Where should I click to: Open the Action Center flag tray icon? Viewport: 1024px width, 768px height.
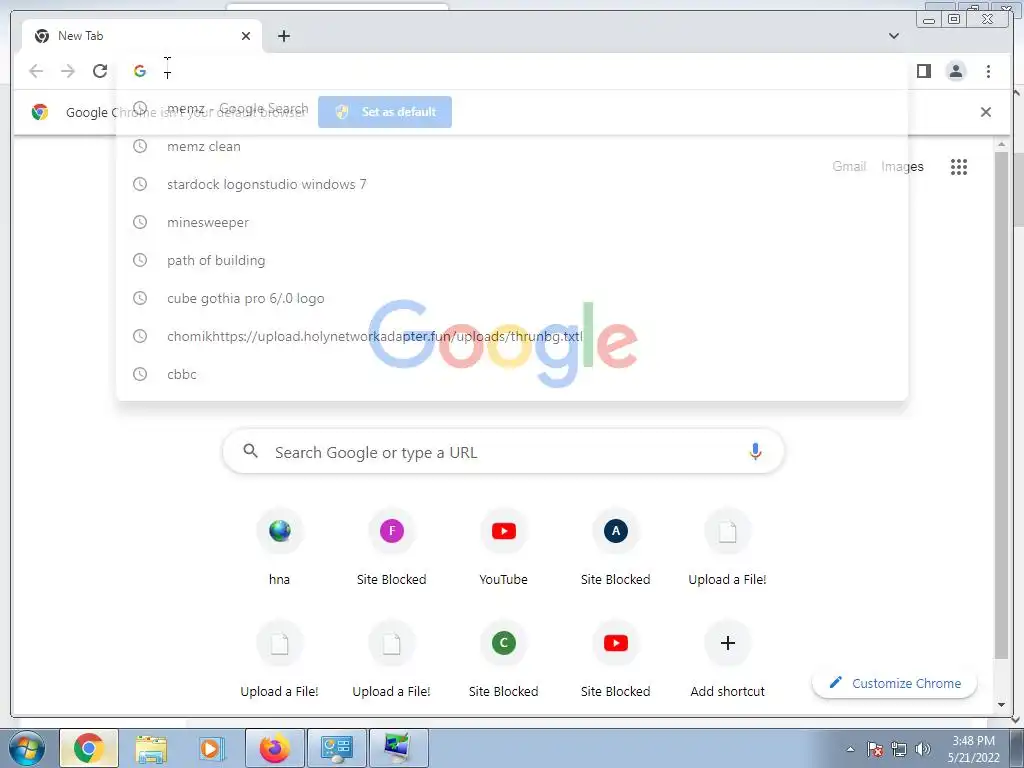875,748
